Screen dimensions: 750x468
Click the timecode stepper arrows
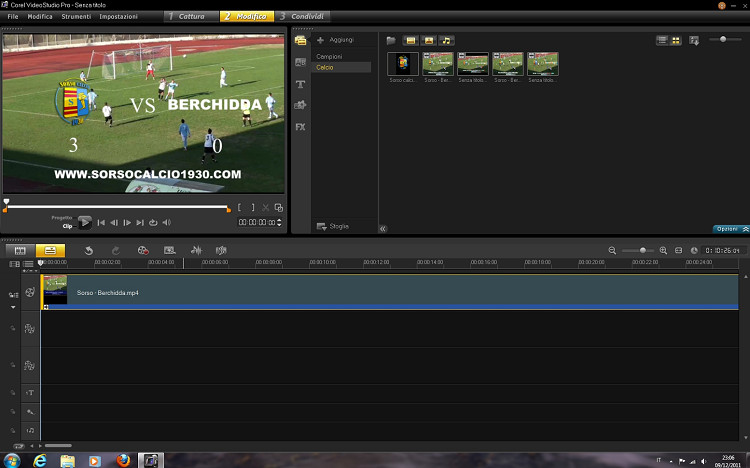[279, 223]
